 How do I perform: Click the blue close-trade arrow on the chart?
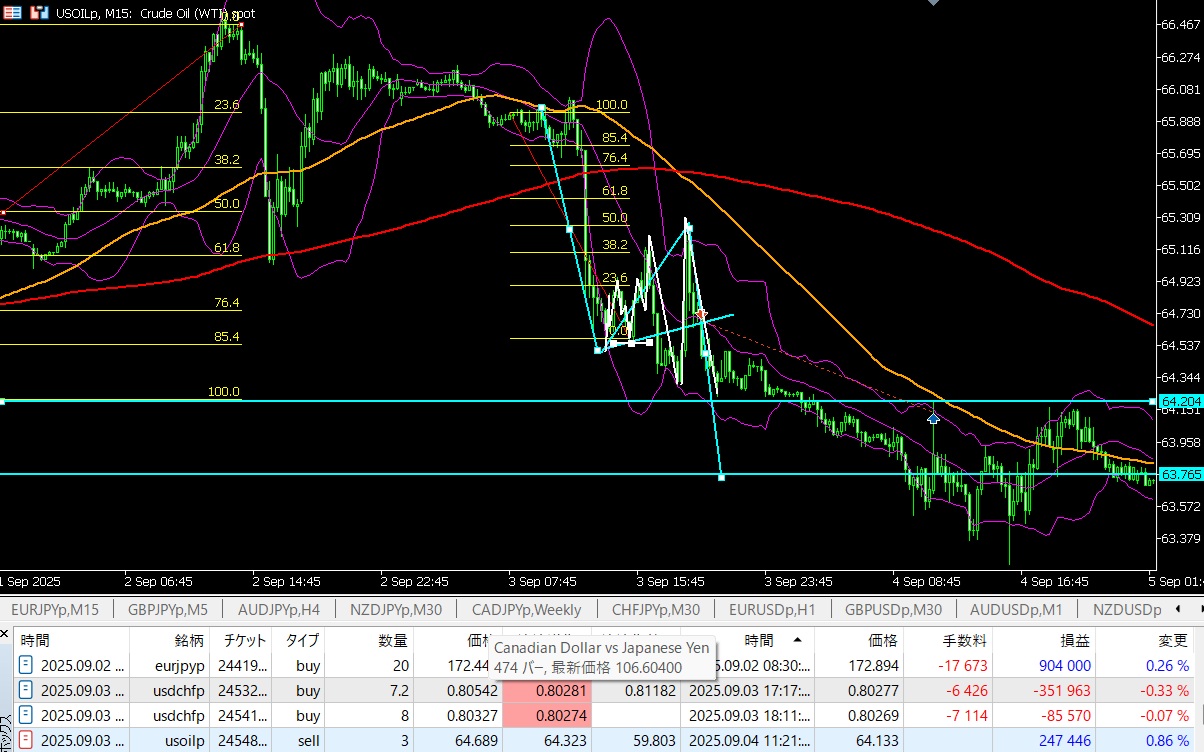click(933, 417)
